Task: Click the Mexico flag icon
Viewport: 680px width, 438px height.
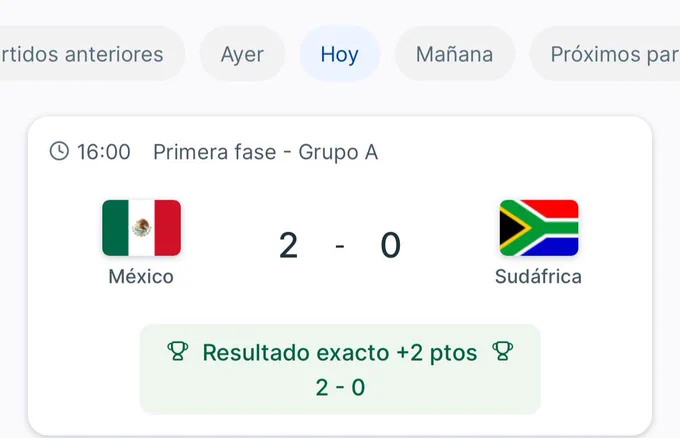Action: 141,228
